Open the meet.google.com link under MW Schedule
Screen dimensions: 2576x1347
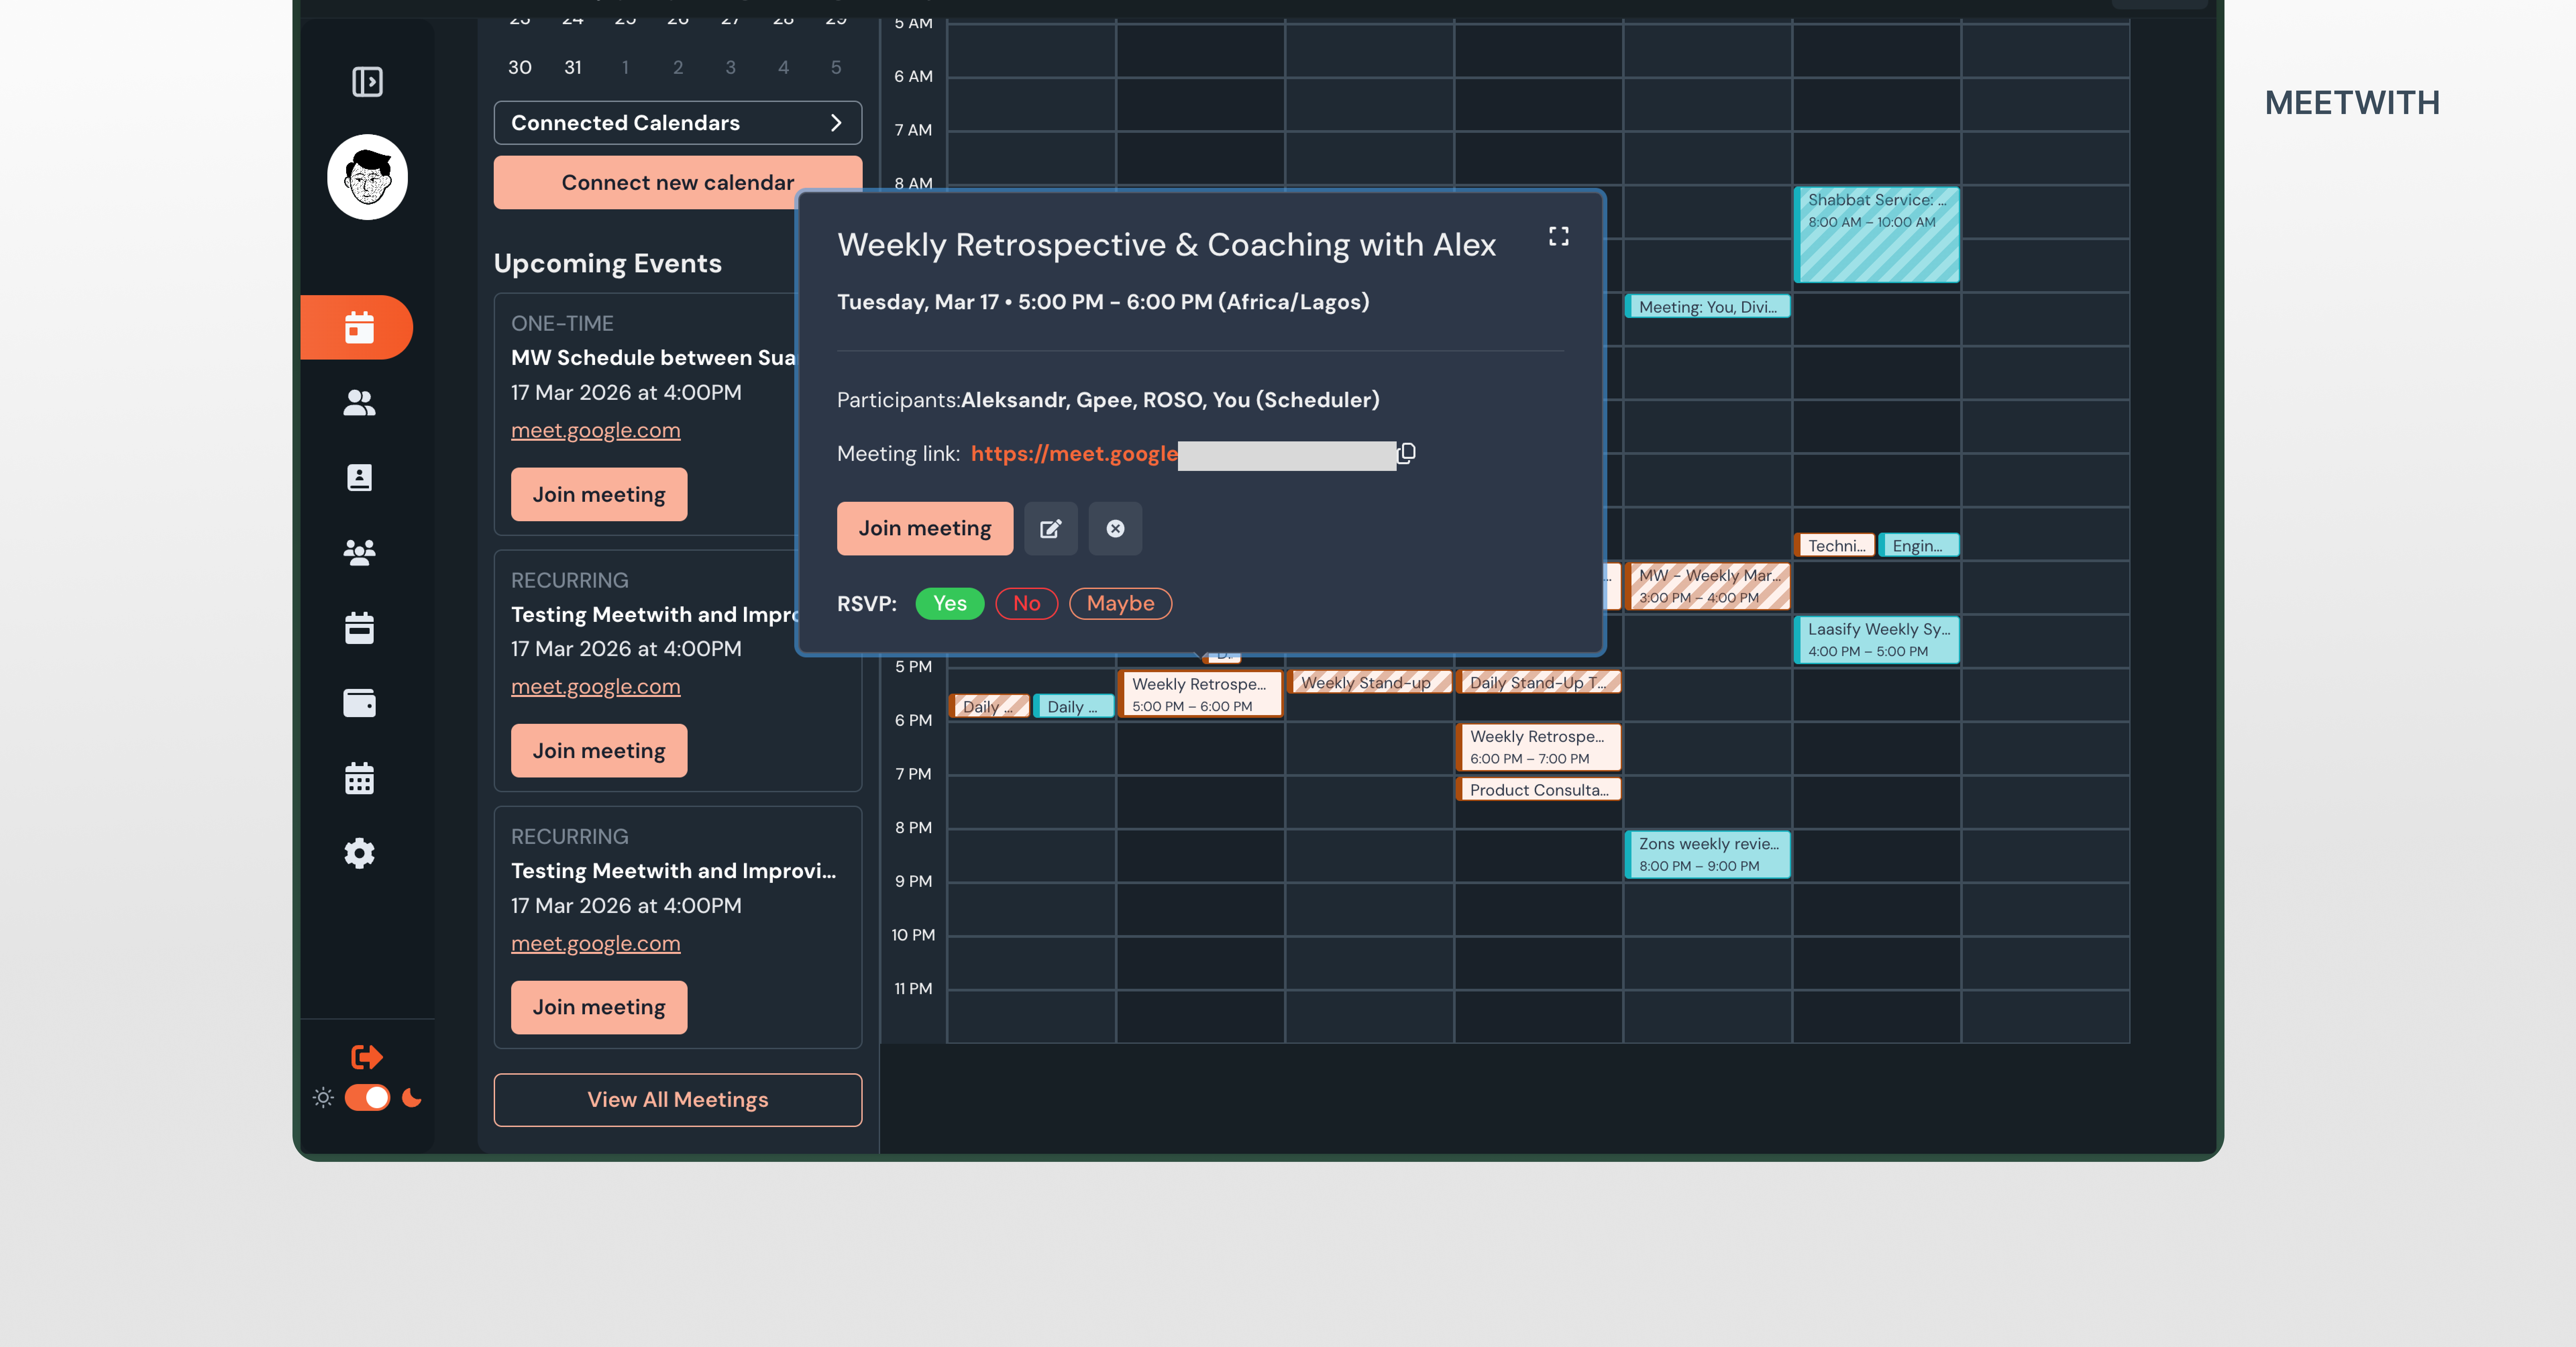tap(595, 430)
